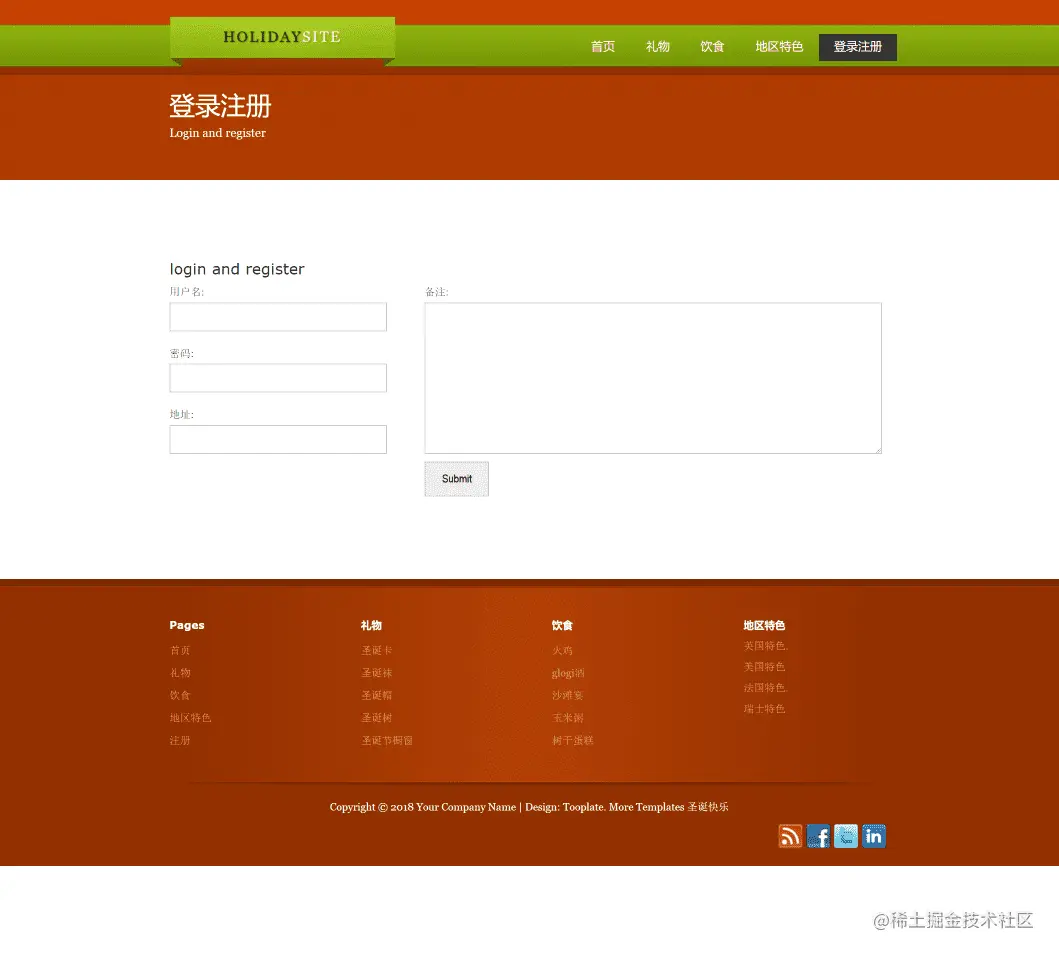Focus the 用户名 input field
This screenshot has height=956, width=1059.
coord(278,317)
